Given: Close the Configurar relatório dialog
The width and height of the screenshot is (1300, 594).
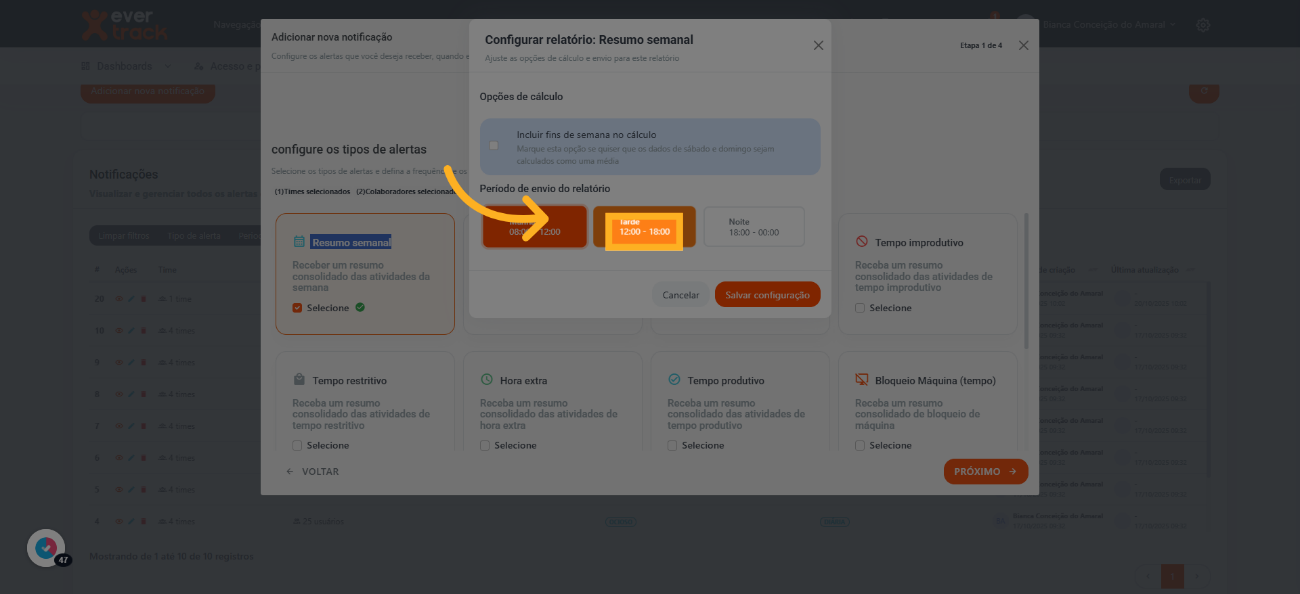Looking at the screenshot, I should (818, 46).
